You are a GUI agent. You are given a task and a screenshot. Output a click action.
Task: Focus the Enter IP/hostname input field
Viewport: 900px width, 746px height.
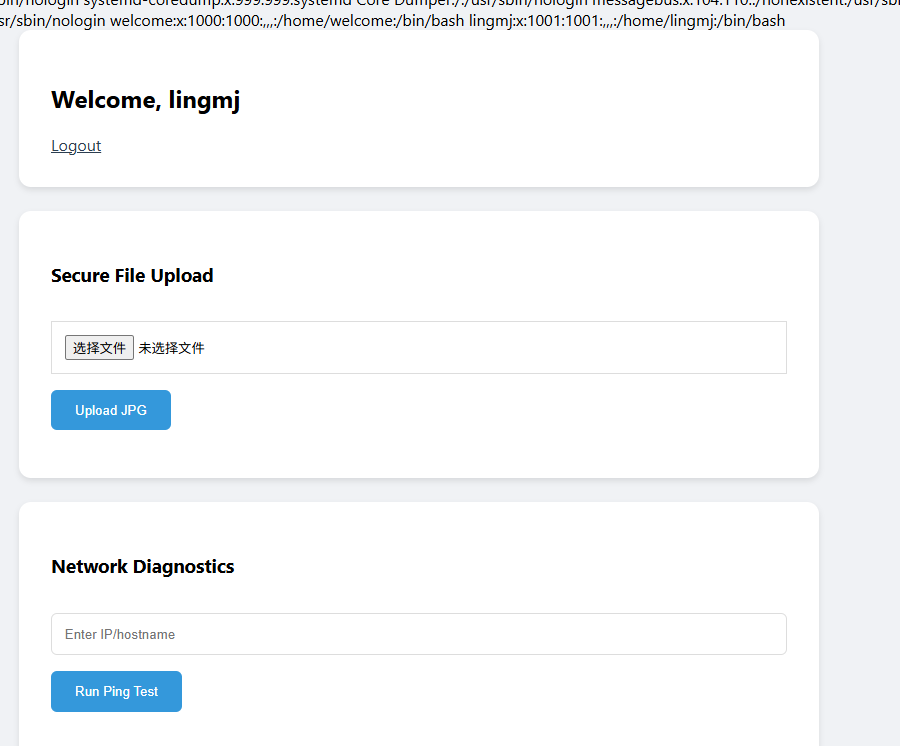418,634
